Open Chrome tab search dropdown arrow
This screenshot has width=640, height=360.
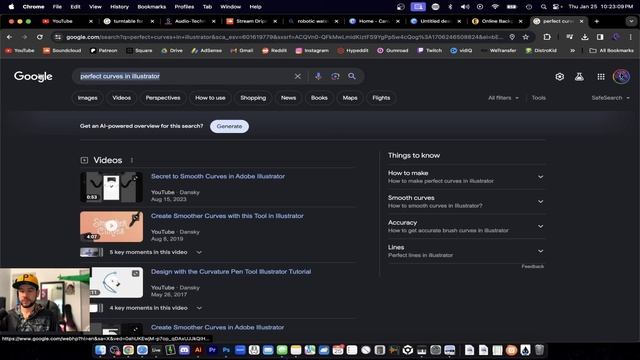click(631, 21)
